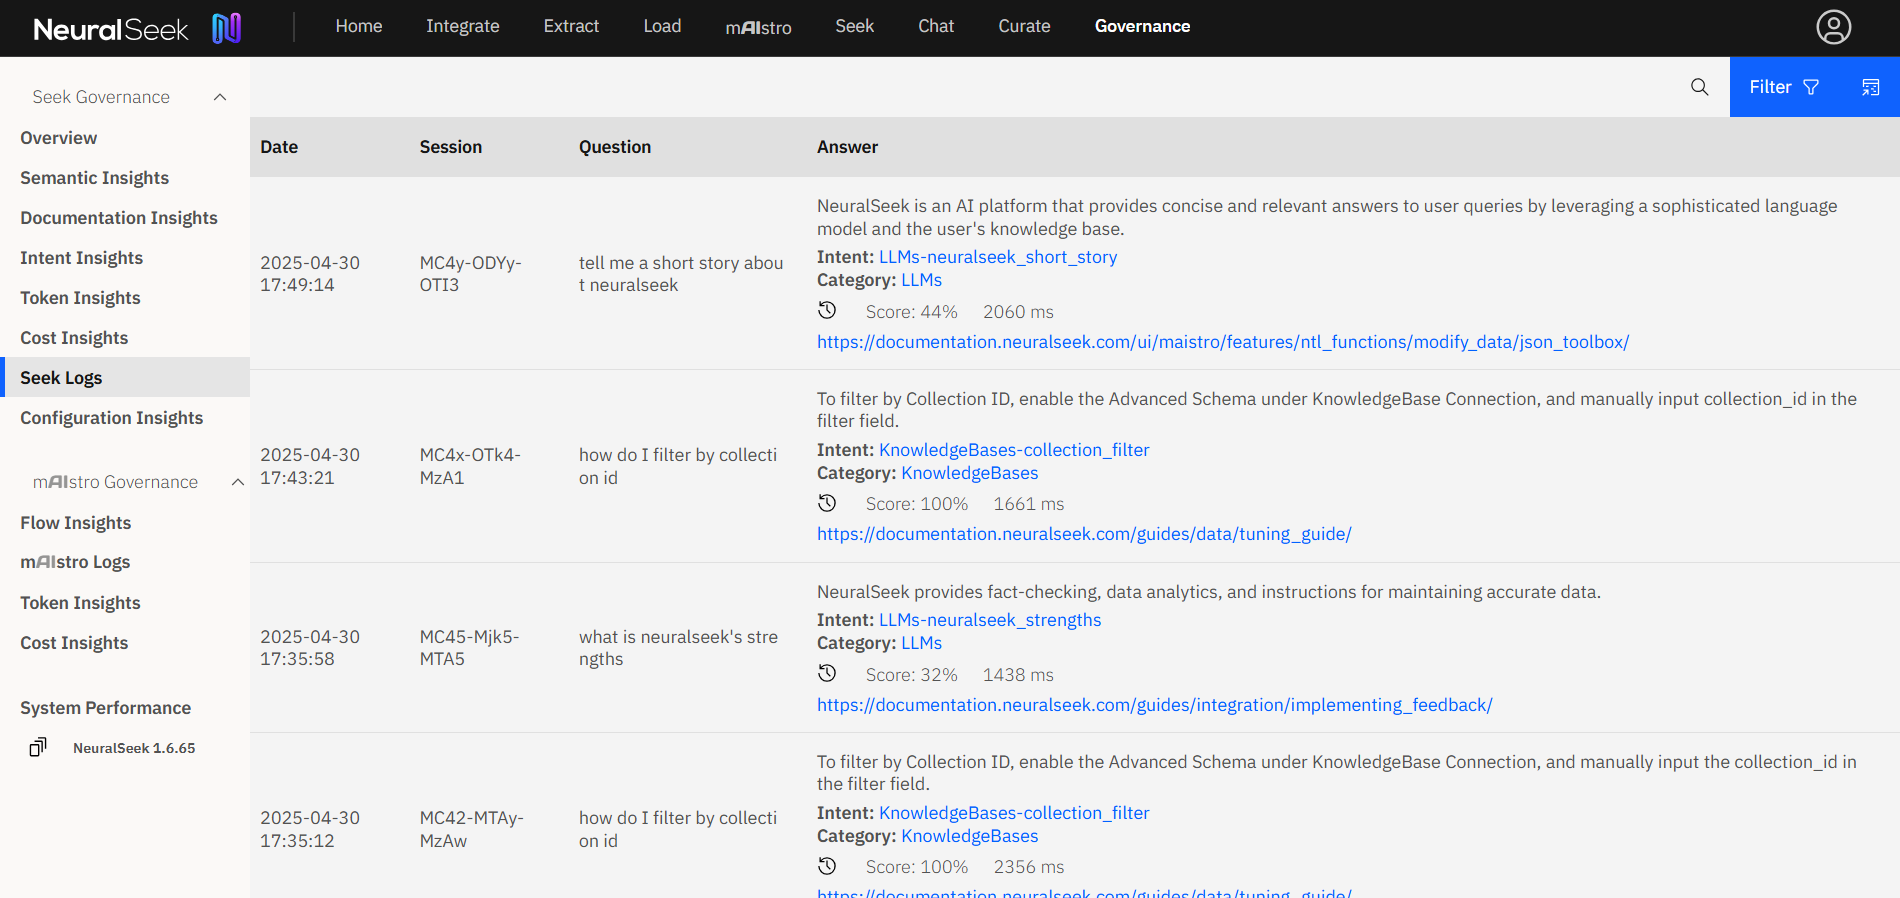Select session MC42-MTAy-MzAw cell

[471, 829]
